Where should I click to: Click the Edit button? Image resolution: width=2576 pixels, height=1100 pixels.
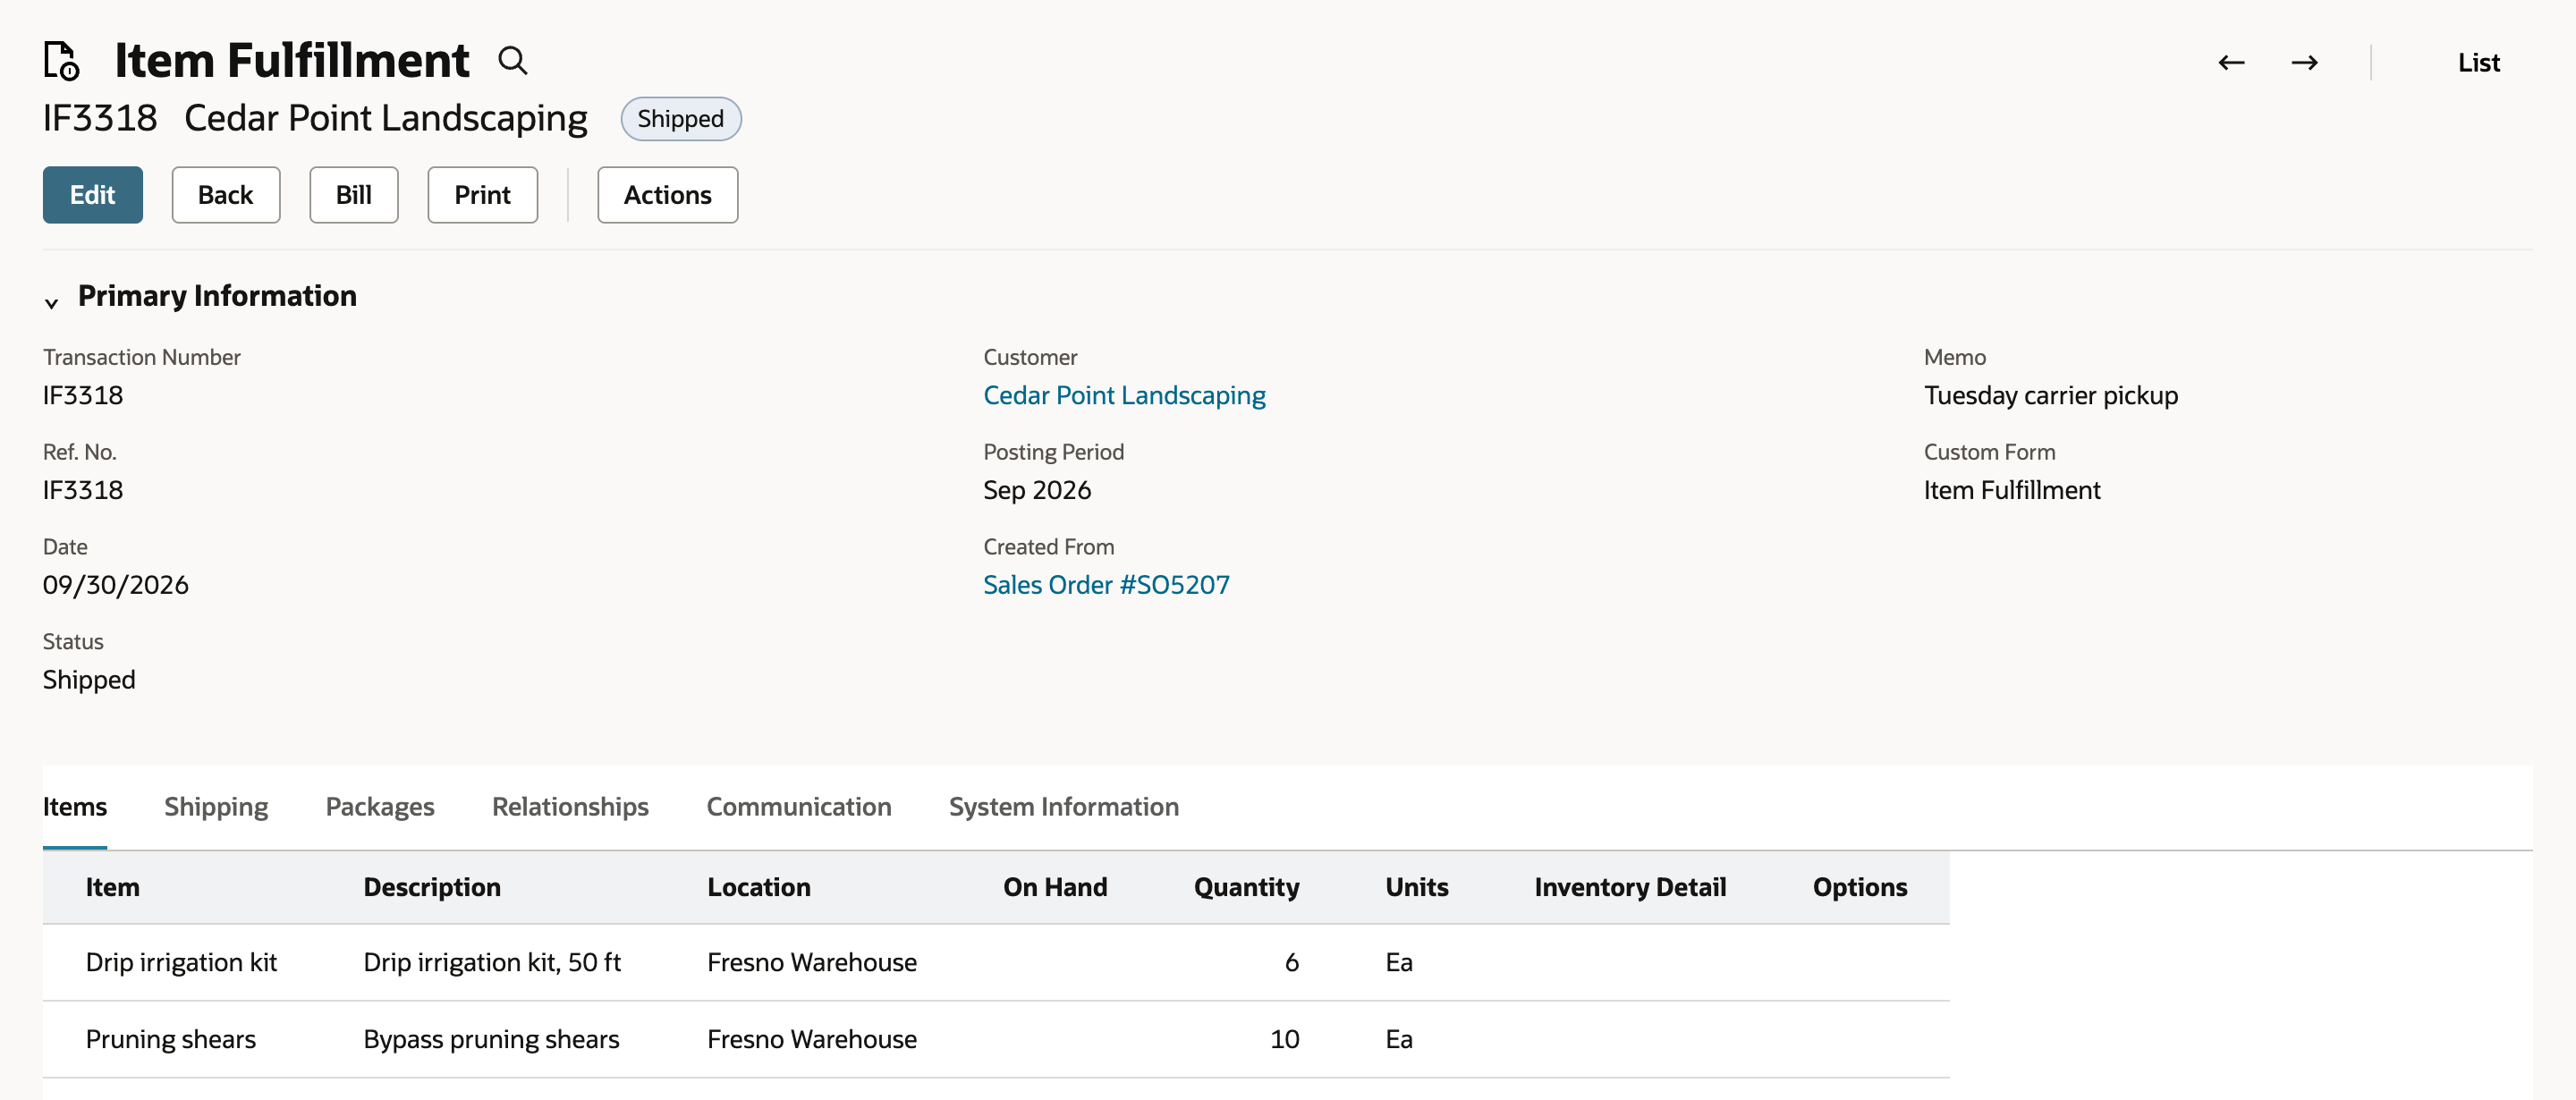[93, 195]
